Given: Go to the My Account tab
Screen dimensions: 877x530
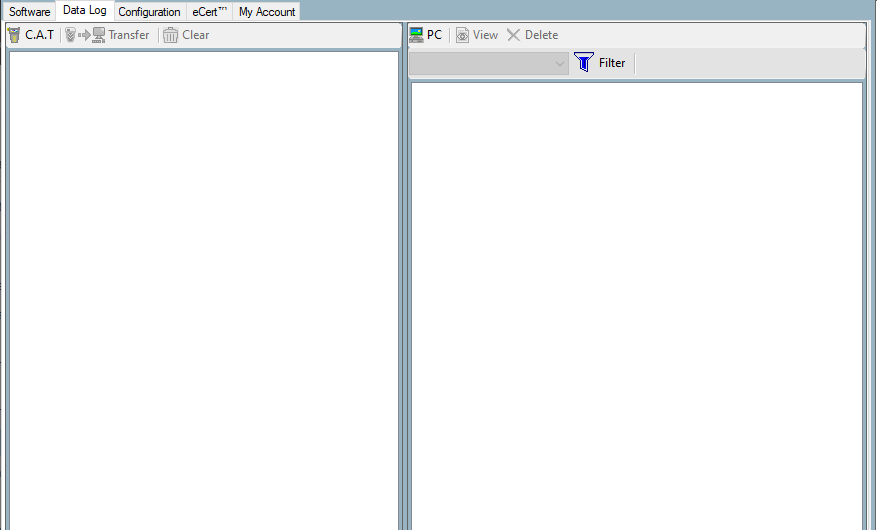Looking at the screenshot, I should coord(267,12).
